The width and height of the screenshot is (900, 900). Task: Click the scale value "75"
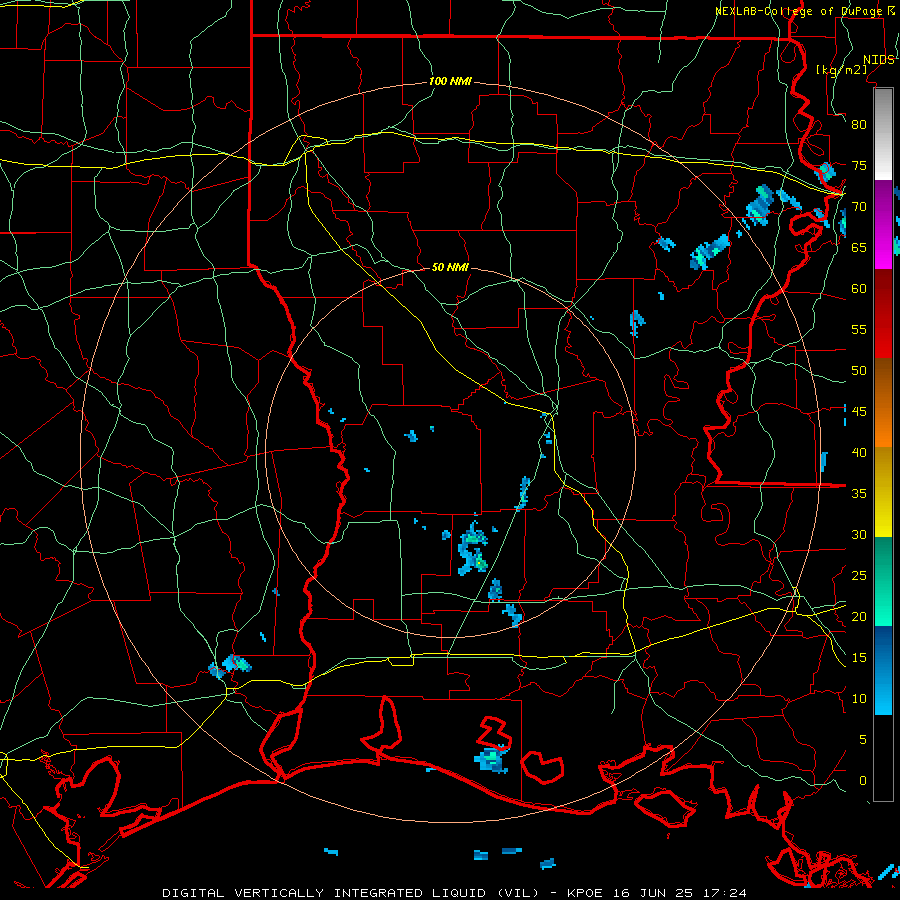click(859, 166)
